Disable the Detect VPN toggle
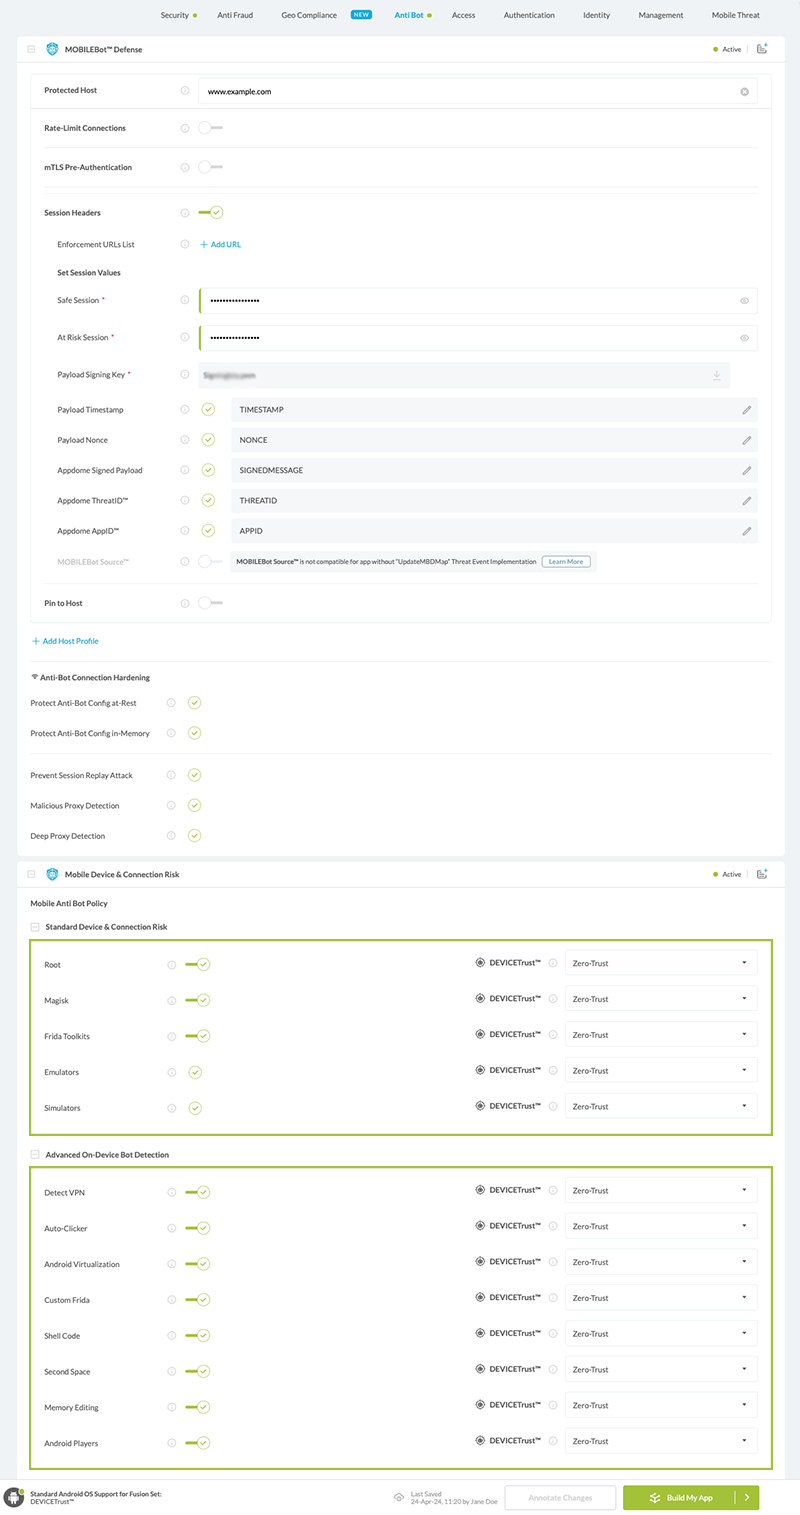 coord(198,1192)
